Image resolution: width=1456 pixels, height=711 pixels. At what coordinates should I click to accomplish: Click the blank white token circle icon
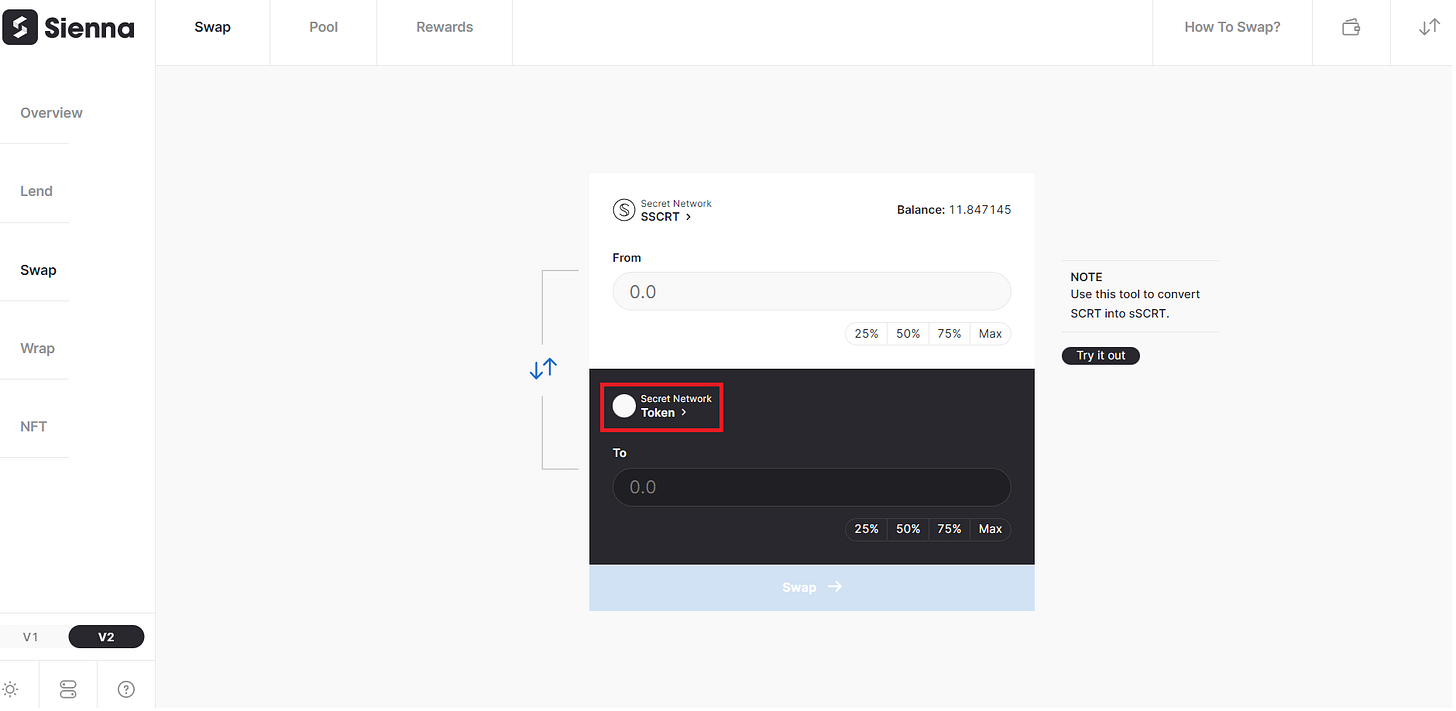click(624, 406)
